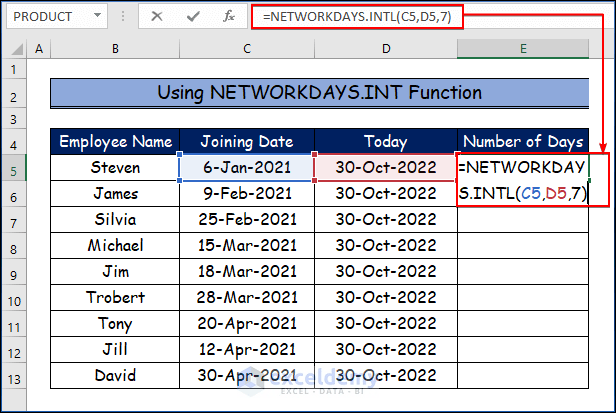Viewport: 616px width, 413px height.
Task: Select empty Number of Days cell for Tony
Action: coord(523,323)
